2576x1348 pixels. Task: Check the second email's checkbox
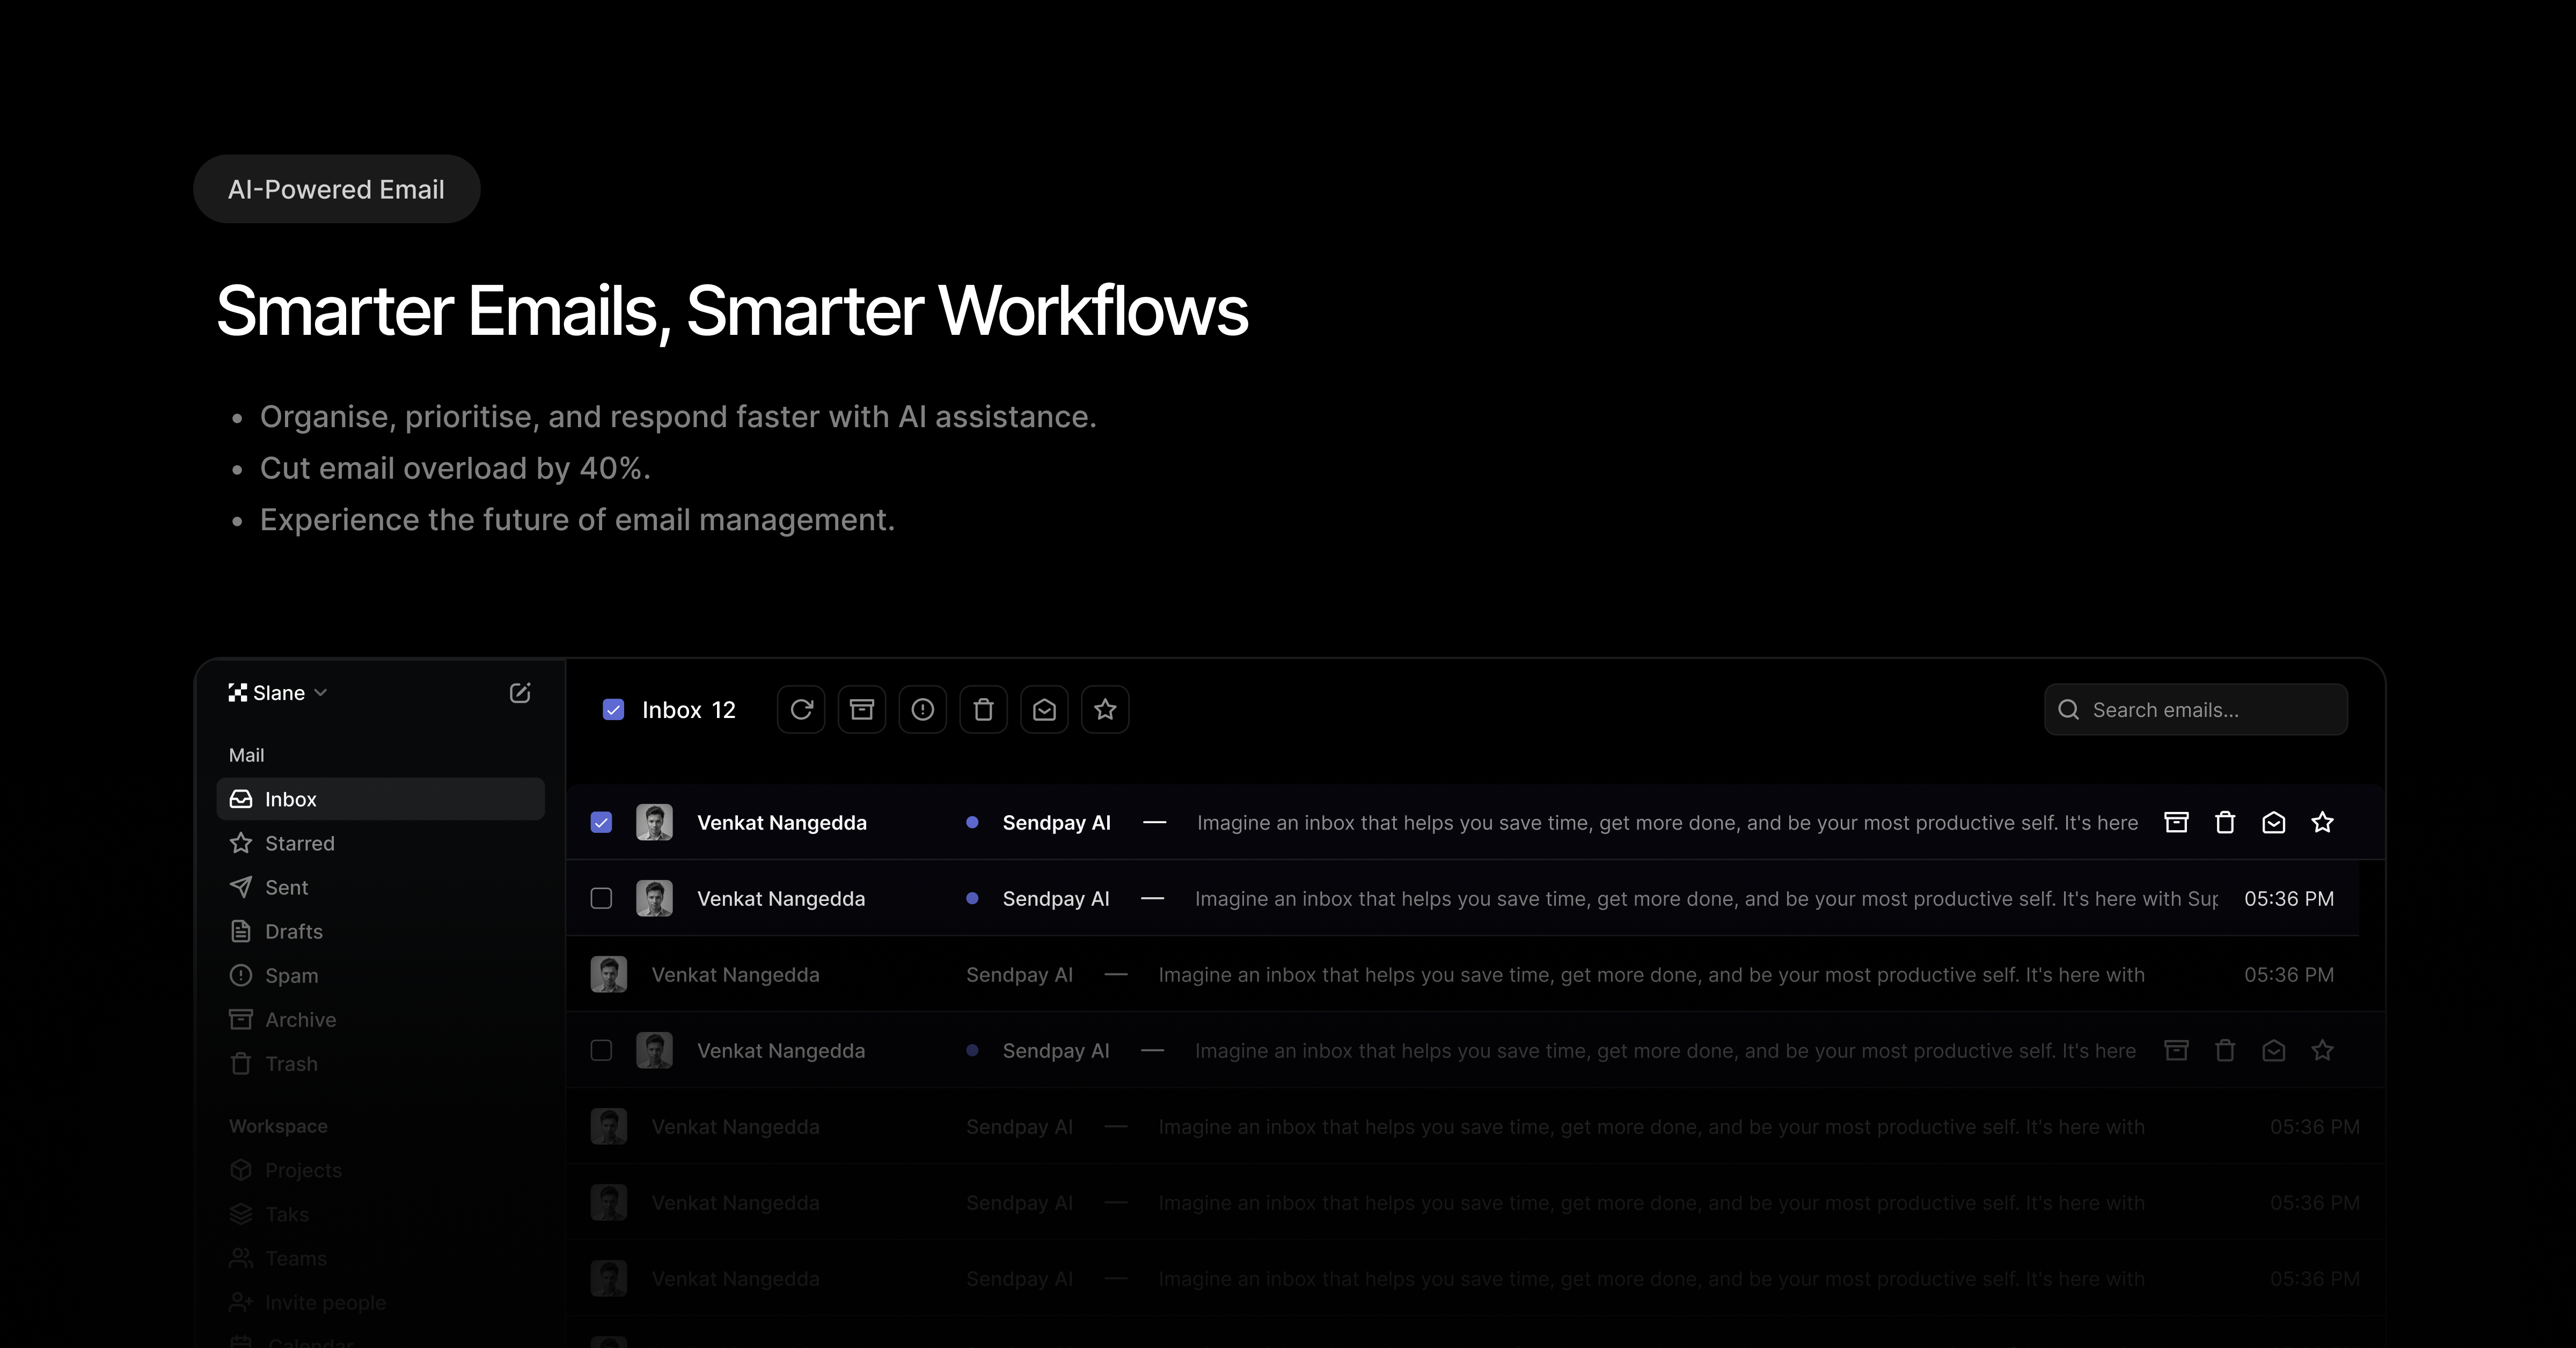pos(601,899)
